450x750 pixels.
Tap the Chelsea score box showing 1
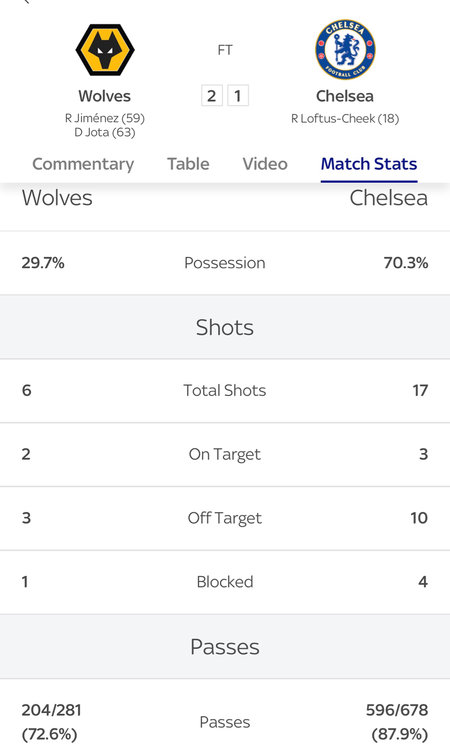click(238, 96)
